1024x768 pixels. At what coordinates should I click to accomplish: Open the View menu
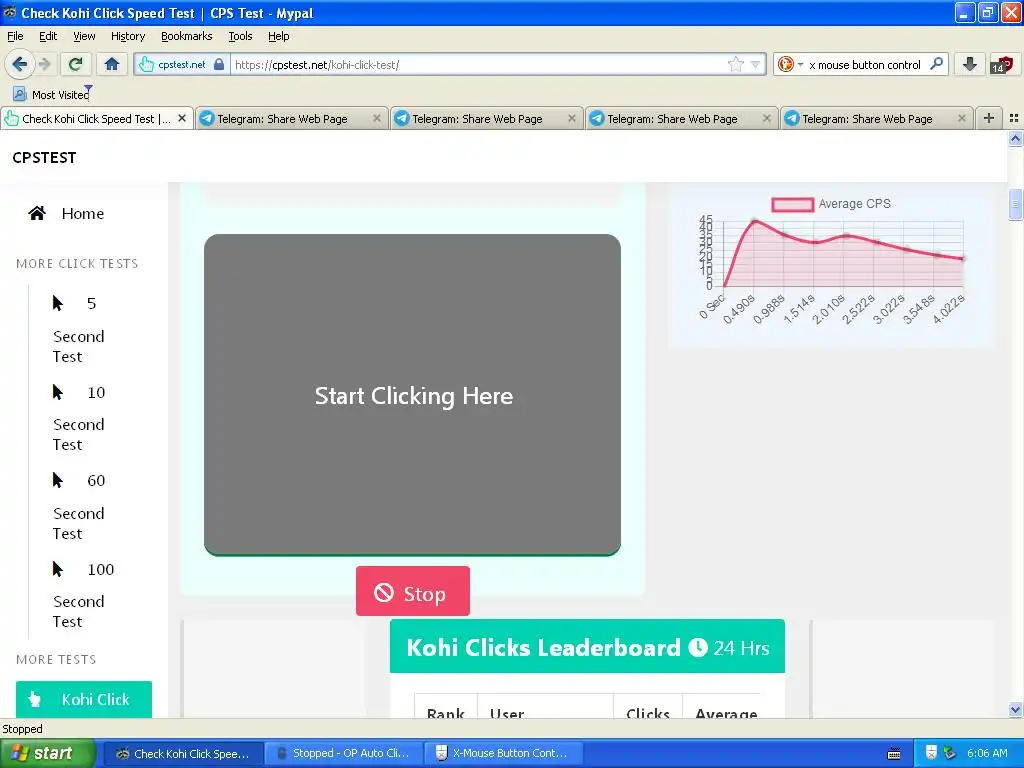coord(84,36)
